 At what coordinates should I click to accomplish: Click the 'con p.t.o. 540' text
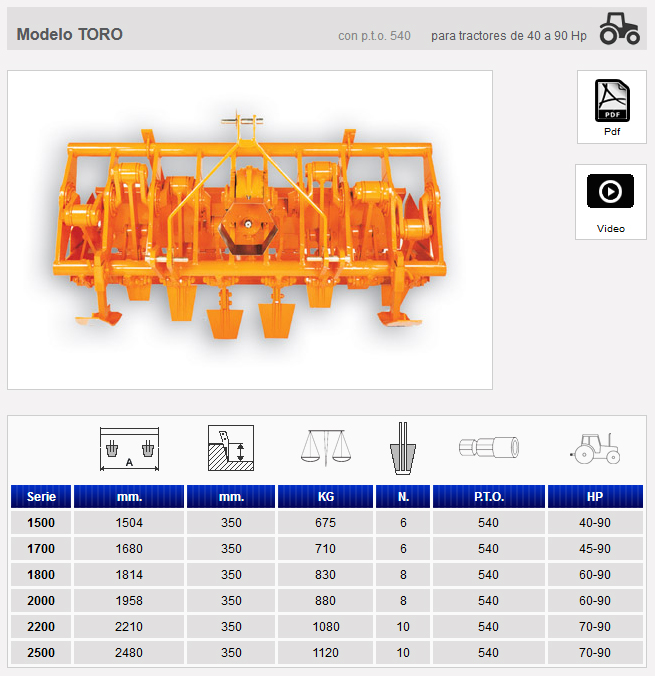[x=374, y=36]
